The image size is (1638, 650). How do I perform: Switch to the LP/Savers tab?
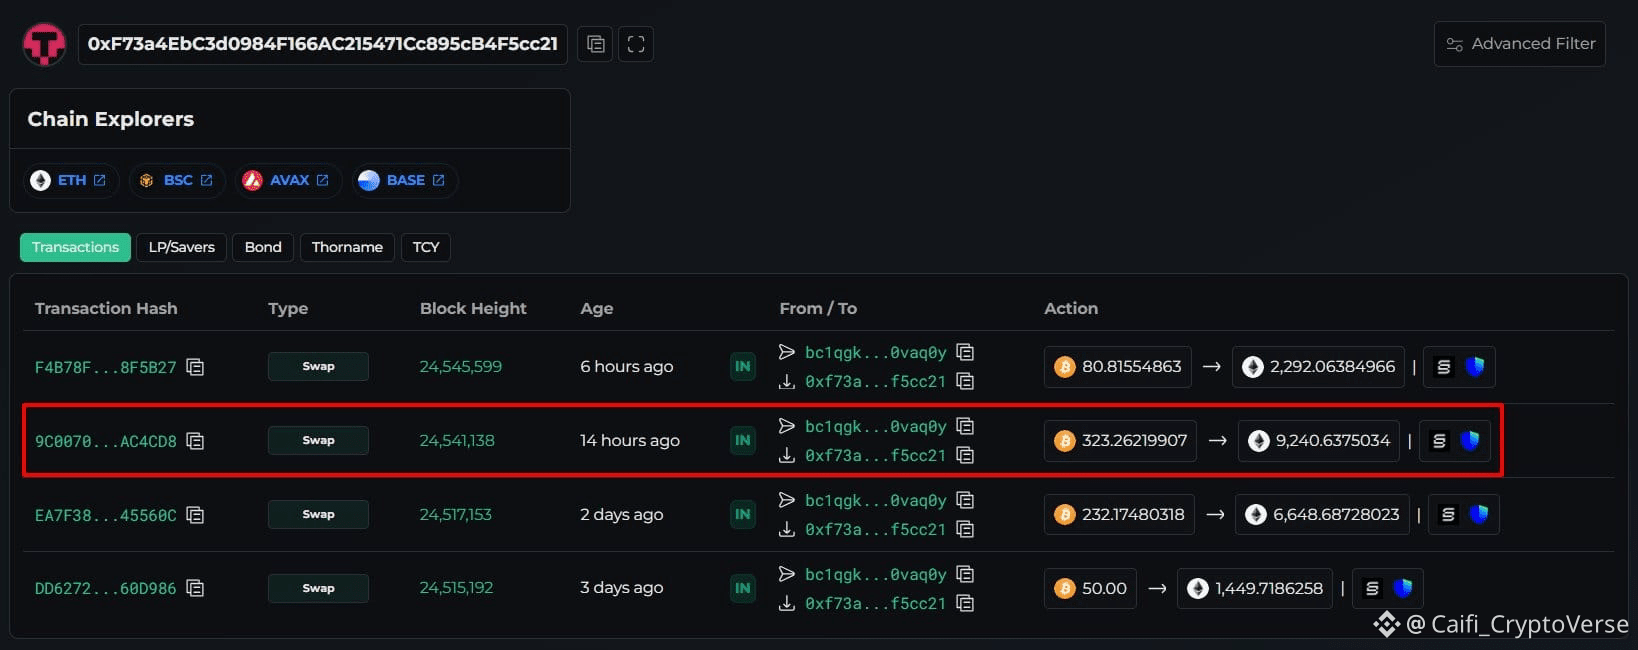182,247
